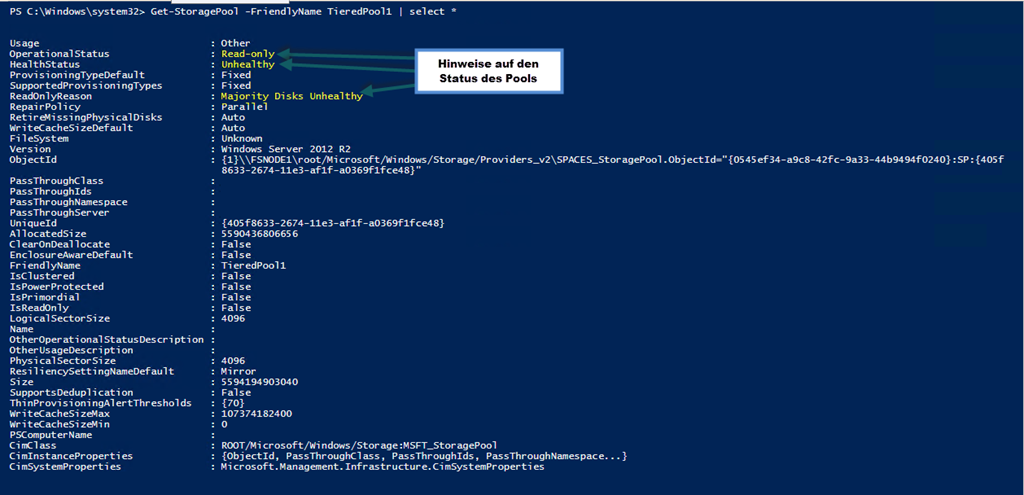Click the AllocatedSize number 5590436806656
Image resolution: width=1024 pixels, height=495 pixels.
260,234
